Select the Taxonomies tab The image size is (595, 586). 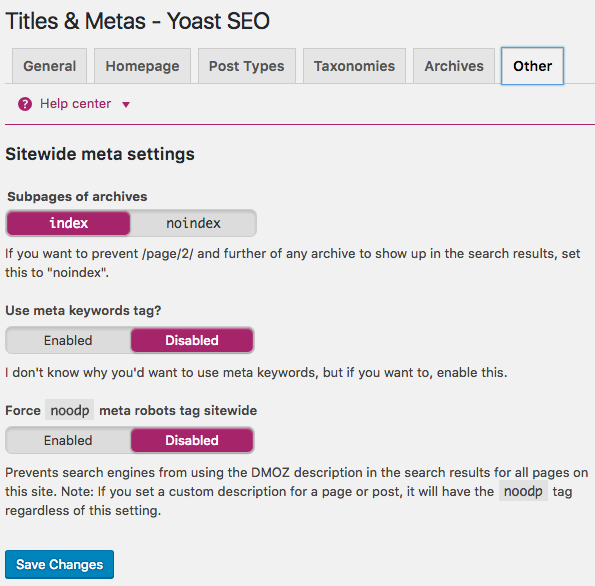354,66
